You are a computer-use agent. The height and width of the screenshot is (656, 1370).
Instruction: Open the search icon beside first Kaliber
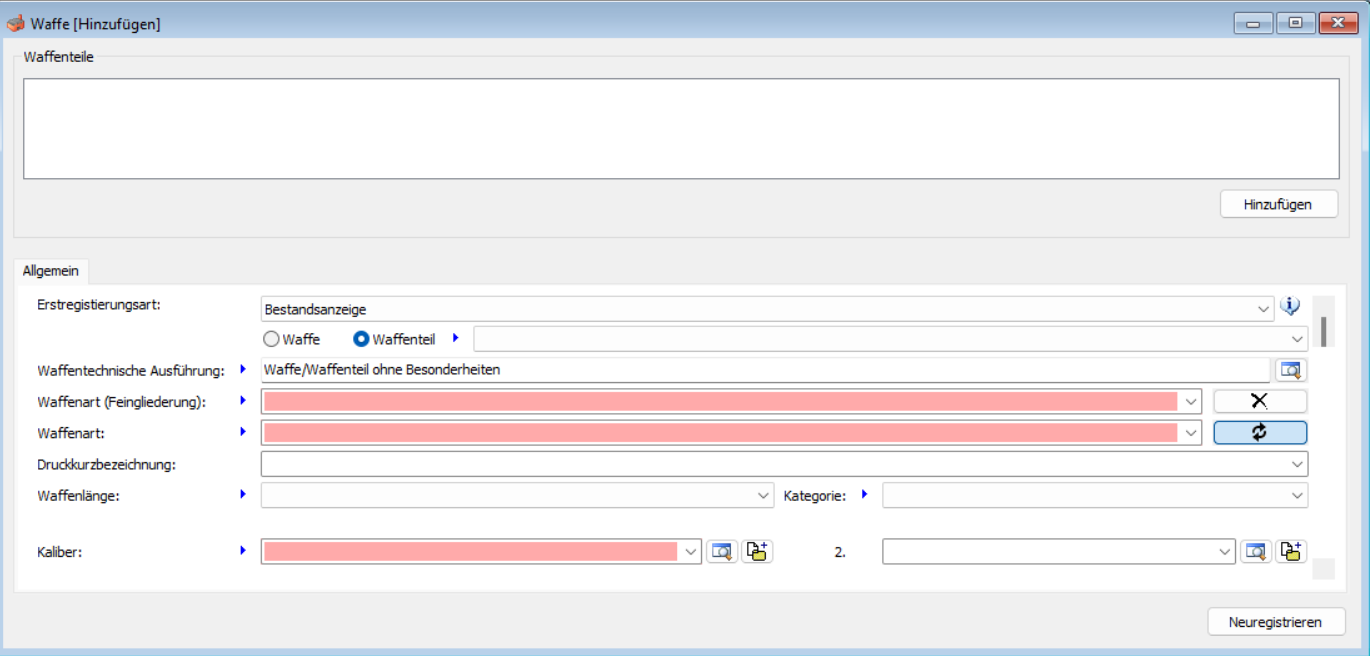(x=721, y=551)
